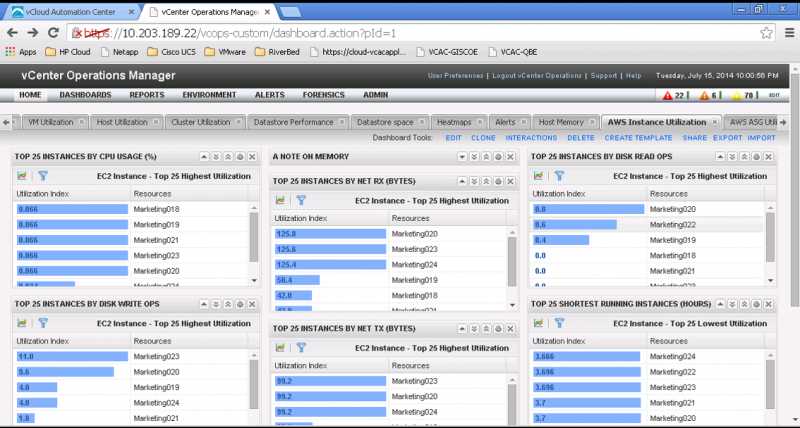Open the FORENSICS menu
The width and height of the screenshot is (800, 428).
coord(323,95)
